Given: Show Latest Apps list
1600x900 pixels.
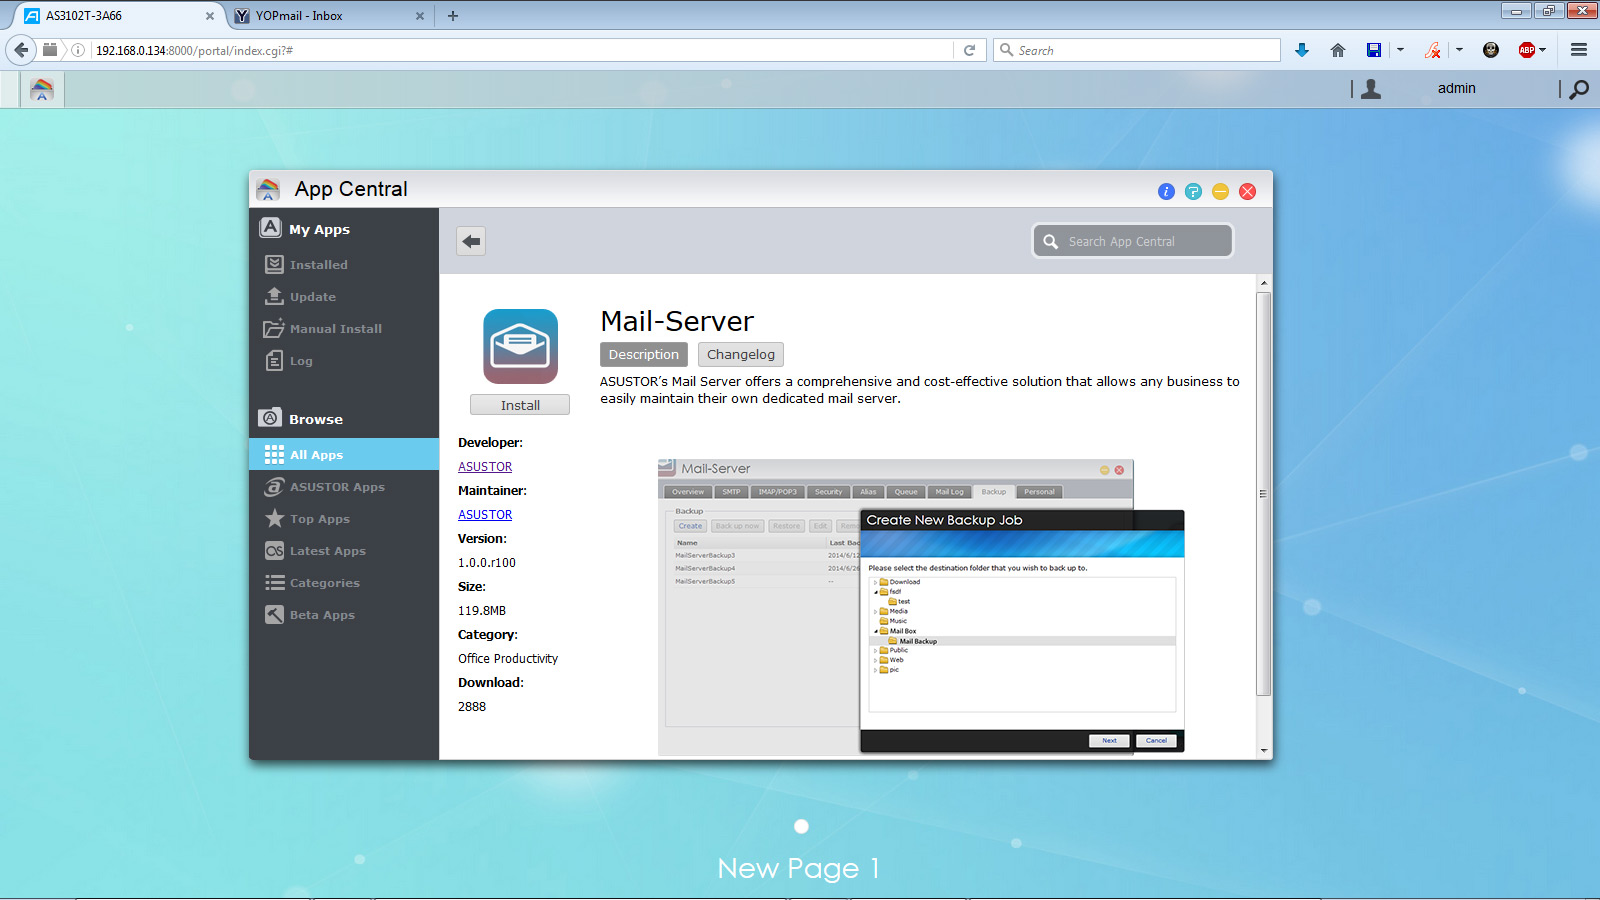Looking at the screenshot, I should 328,551.
